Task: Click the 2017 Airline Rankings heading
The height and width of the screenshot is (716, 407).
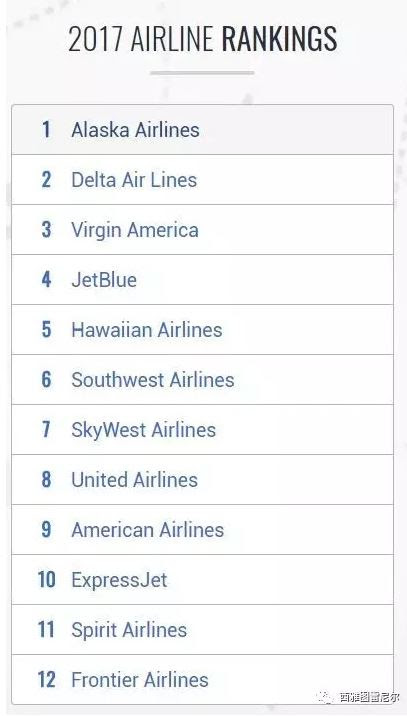Action: (203, 39)
